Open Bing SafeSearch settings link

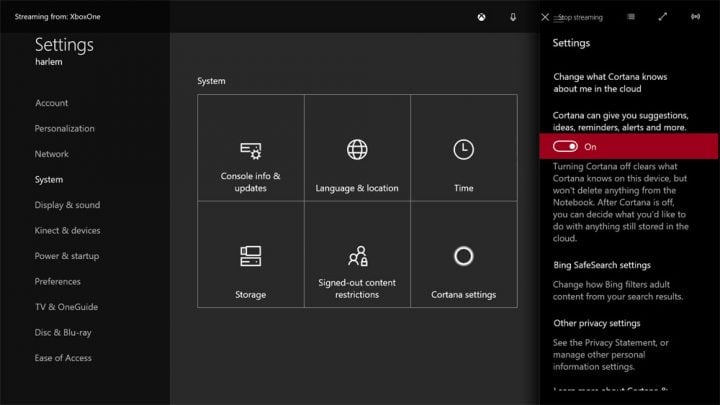[x=601, y=265]
